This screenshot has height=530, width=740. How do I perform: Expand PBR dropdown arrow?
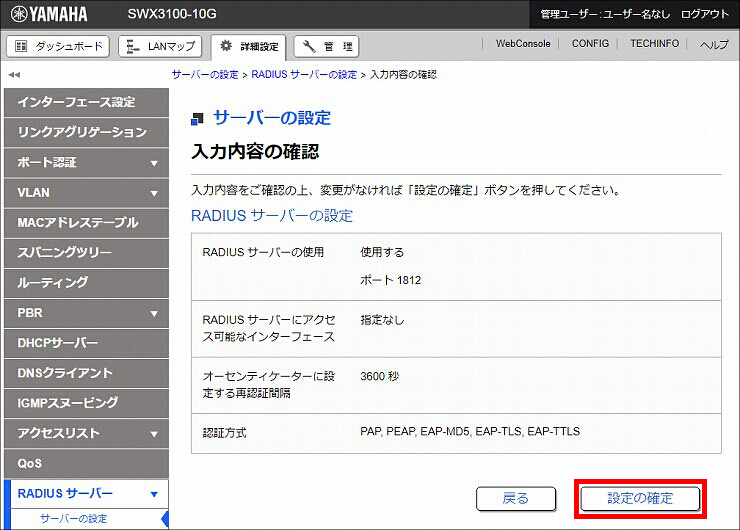point(154,314)
